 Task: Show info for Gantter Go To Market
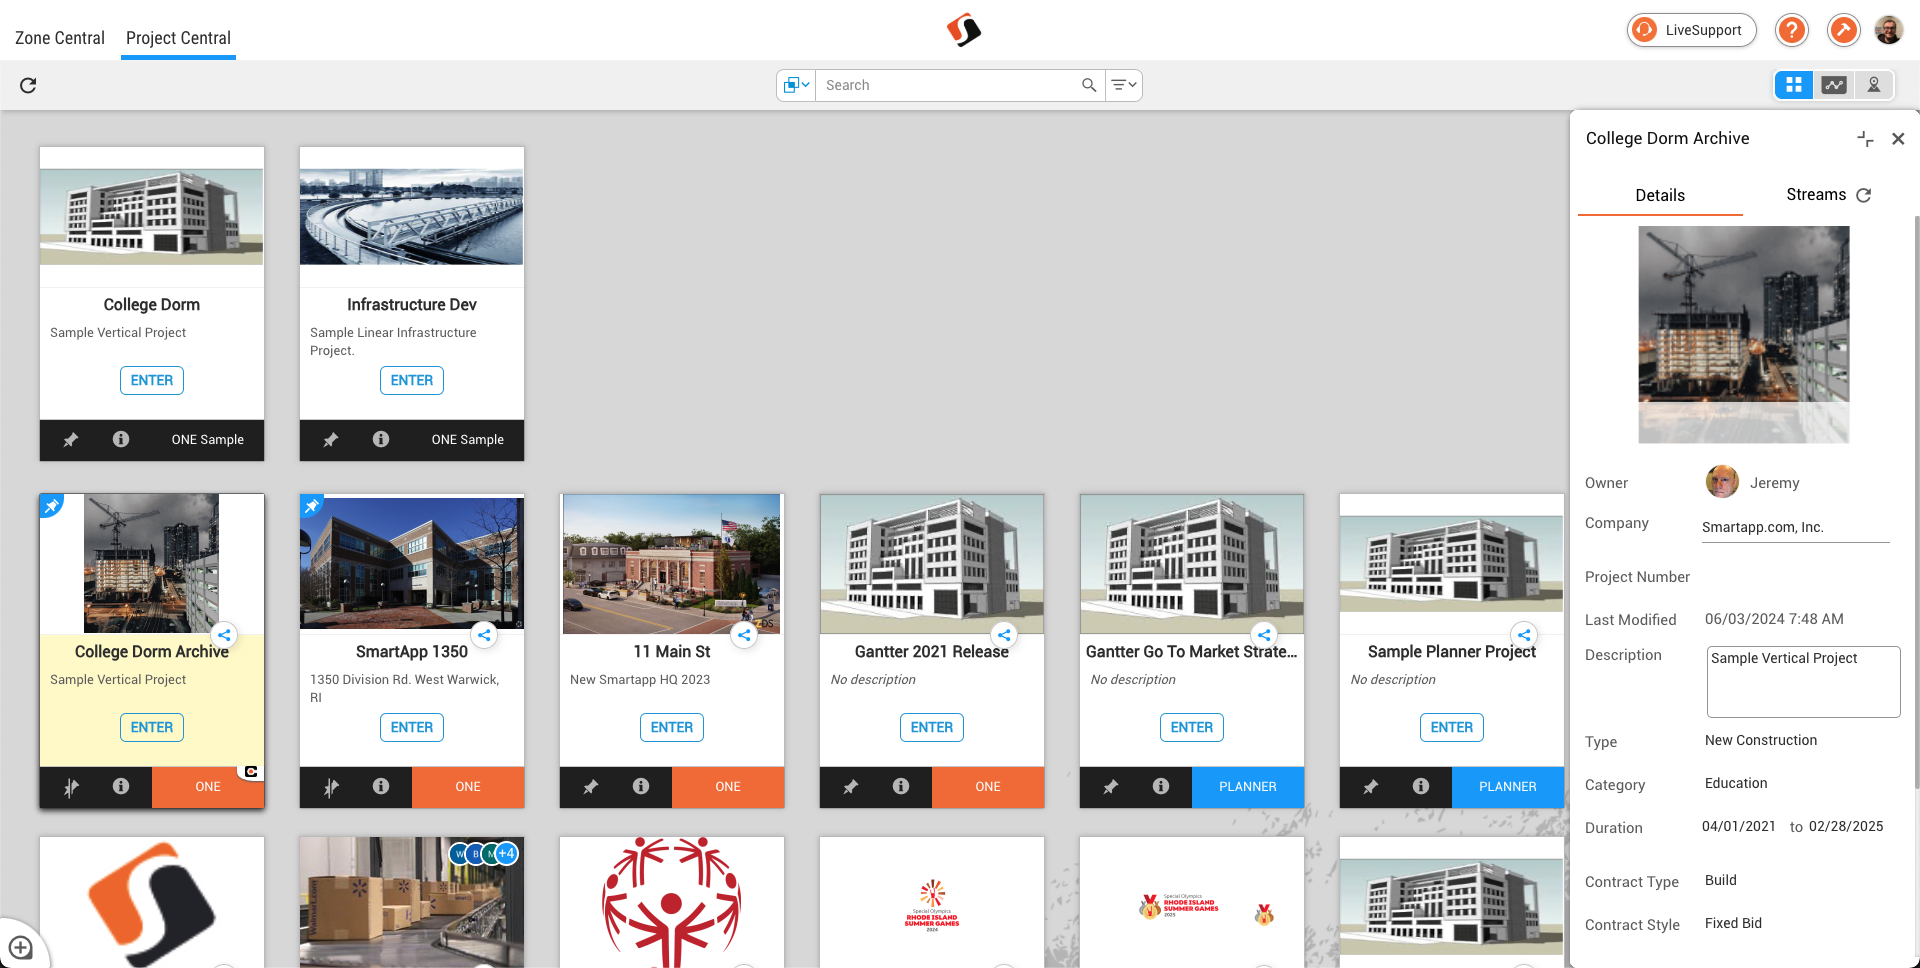pos(1161,786)
